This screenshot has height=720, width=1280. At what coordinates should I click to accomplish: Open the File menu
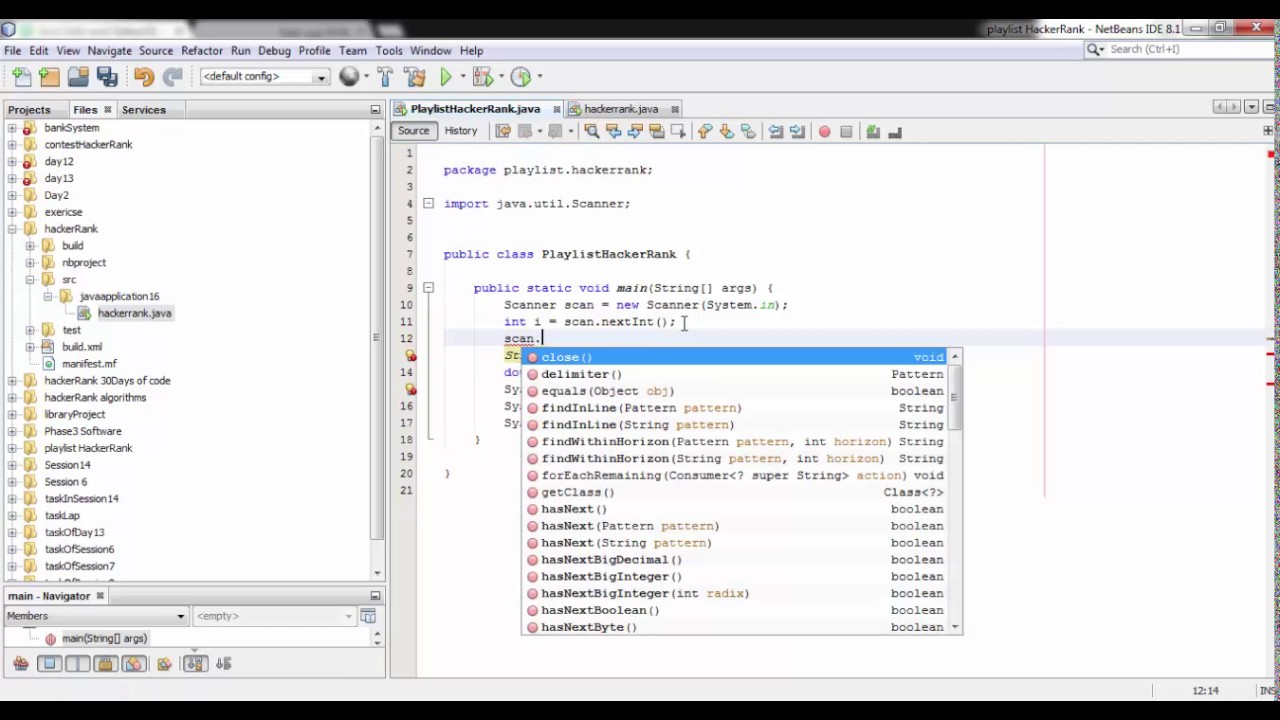click(x=12, y=50)
